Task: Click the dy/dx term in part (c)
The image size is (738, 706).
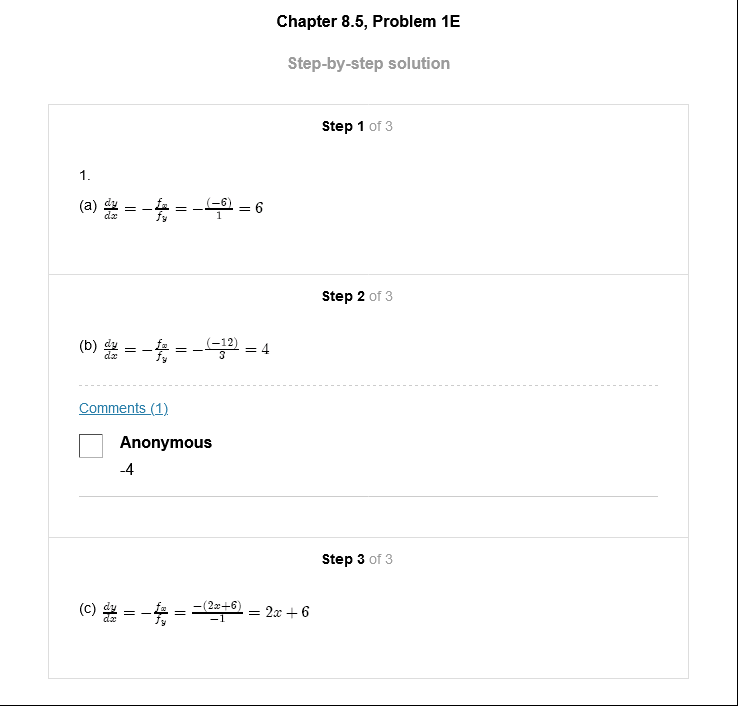Action: click(x=110, y=611)
